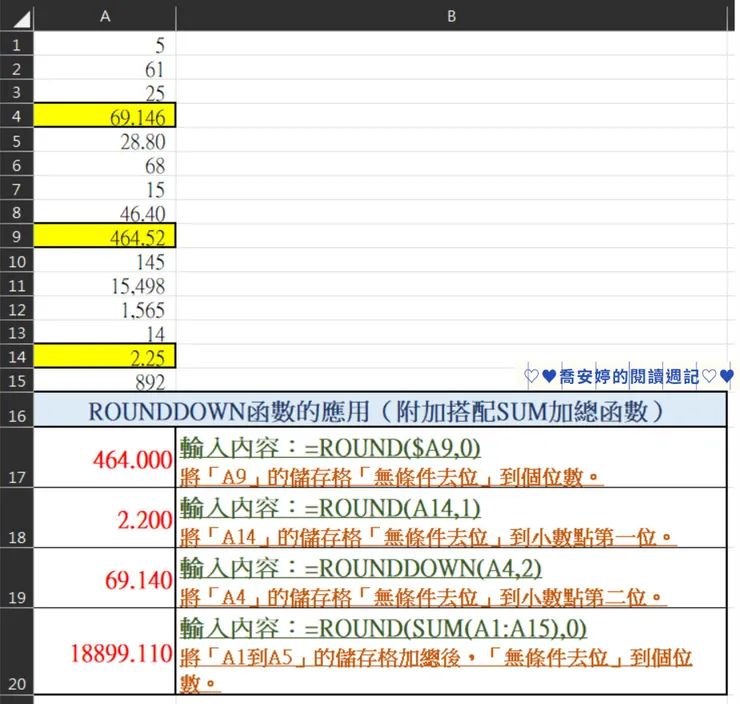Select row 14 header

17,356
